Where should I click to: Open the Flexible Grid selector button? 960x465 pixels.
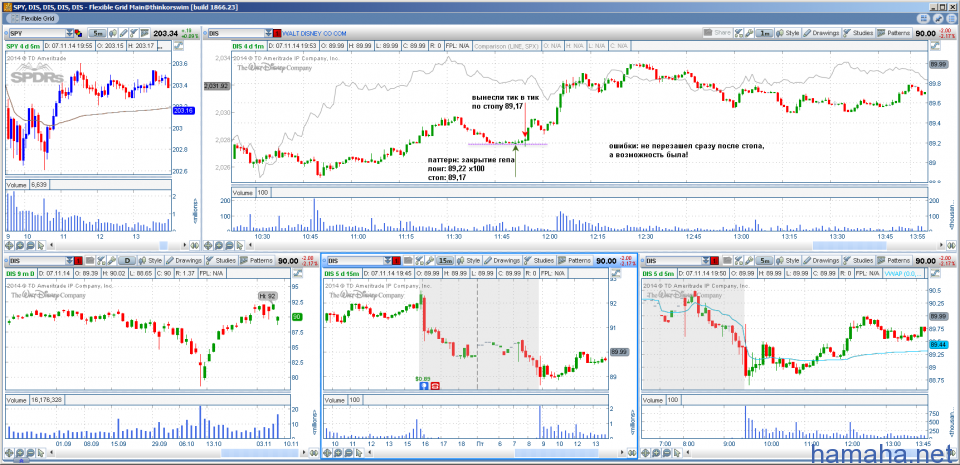32,18
